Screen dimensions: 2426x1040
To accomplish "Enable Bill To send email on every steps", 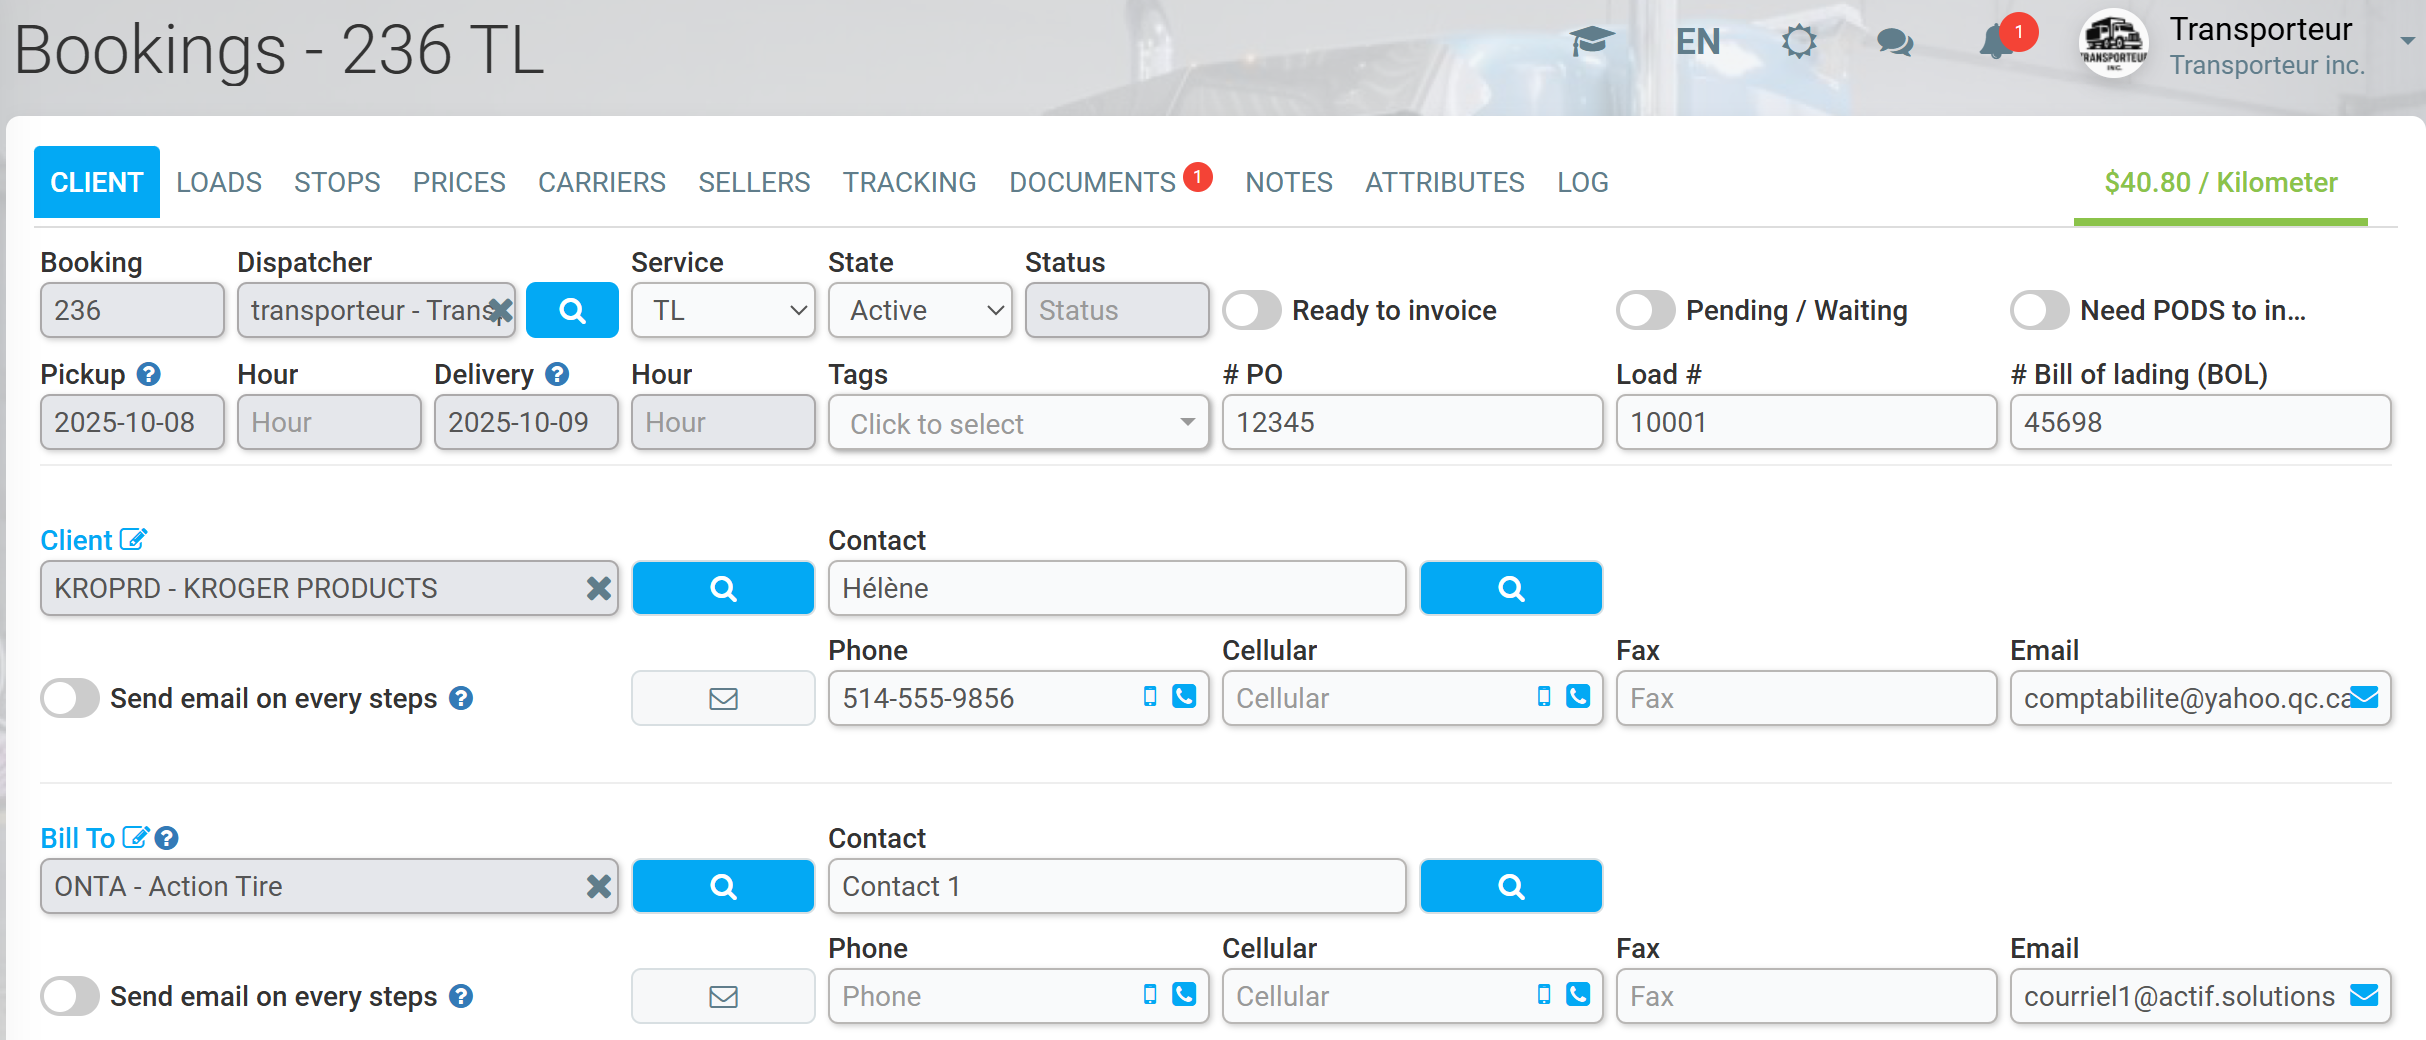I will [x=70, y=996].
